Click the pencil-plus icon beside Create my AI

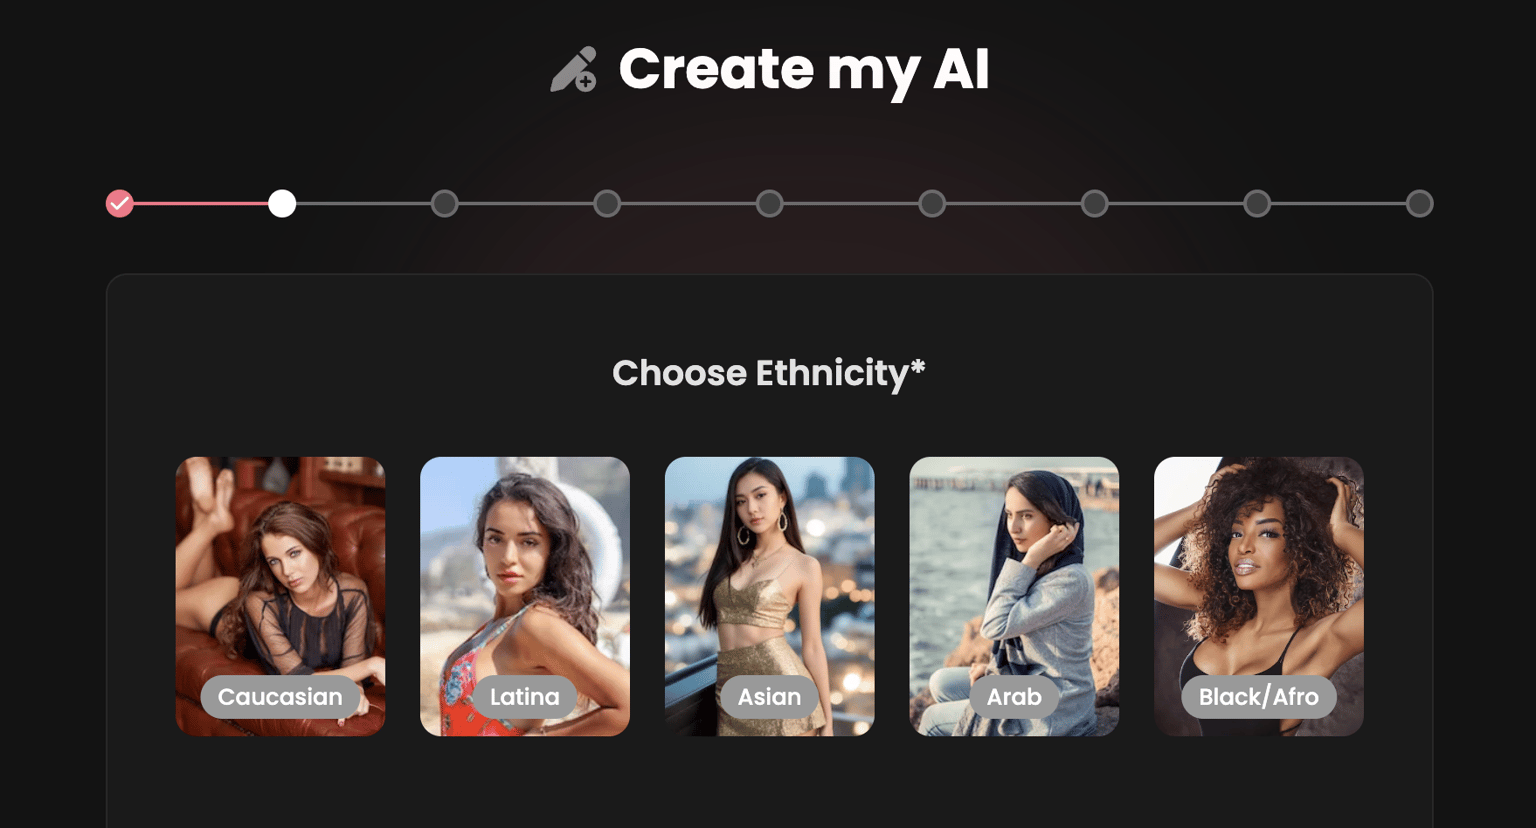pos(574,70)
